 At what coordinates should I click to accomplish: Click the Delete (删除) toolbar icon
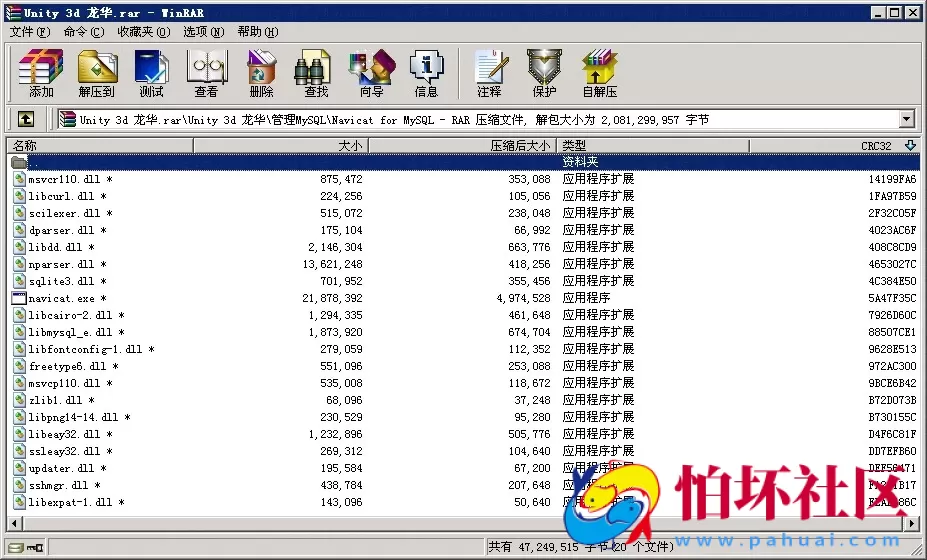(261, 73)
